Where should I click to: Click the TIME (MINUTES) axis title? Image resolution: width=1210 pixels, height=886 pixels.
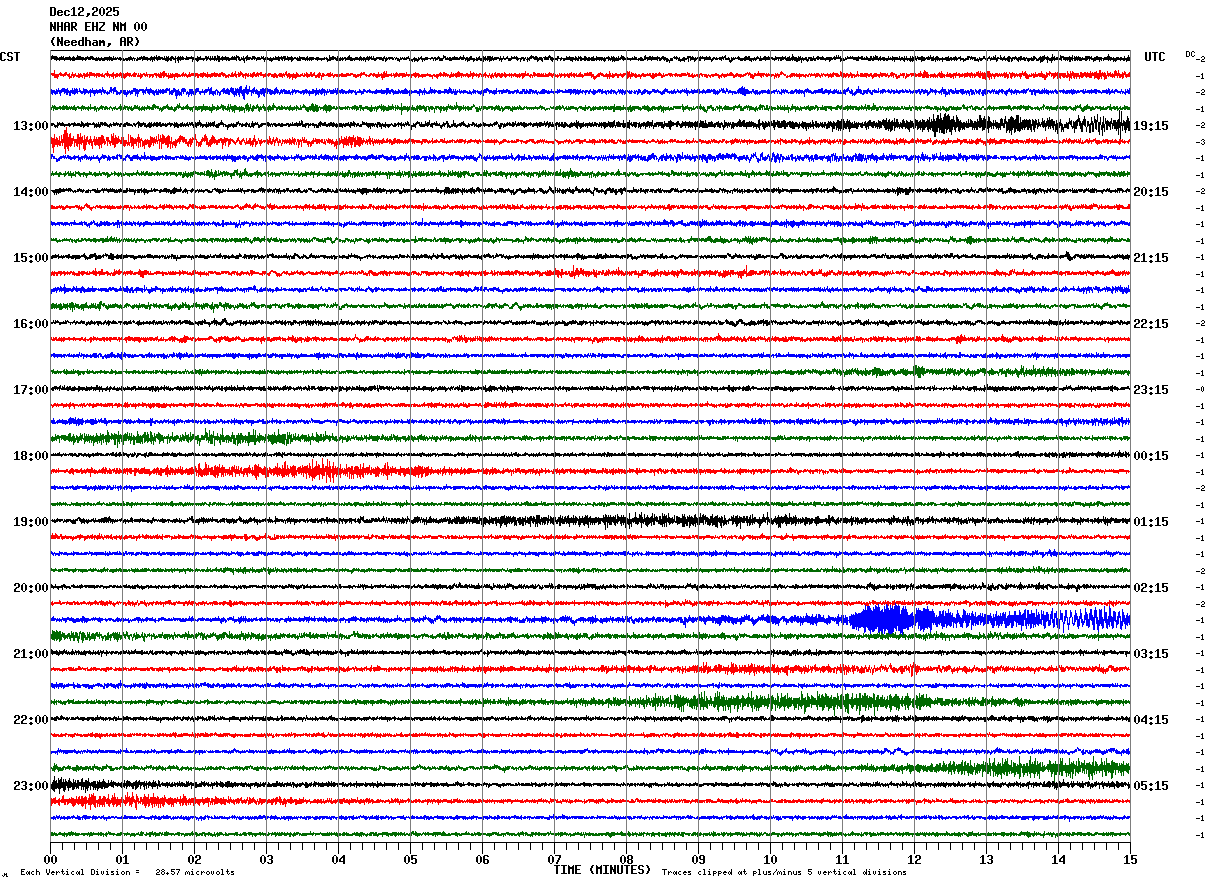point(602,870)
